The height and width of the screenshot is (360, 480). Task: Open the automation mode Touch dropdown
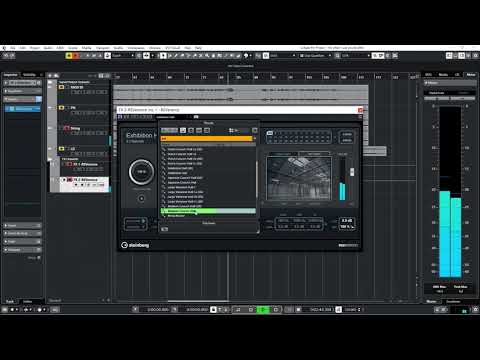point(122,56)
